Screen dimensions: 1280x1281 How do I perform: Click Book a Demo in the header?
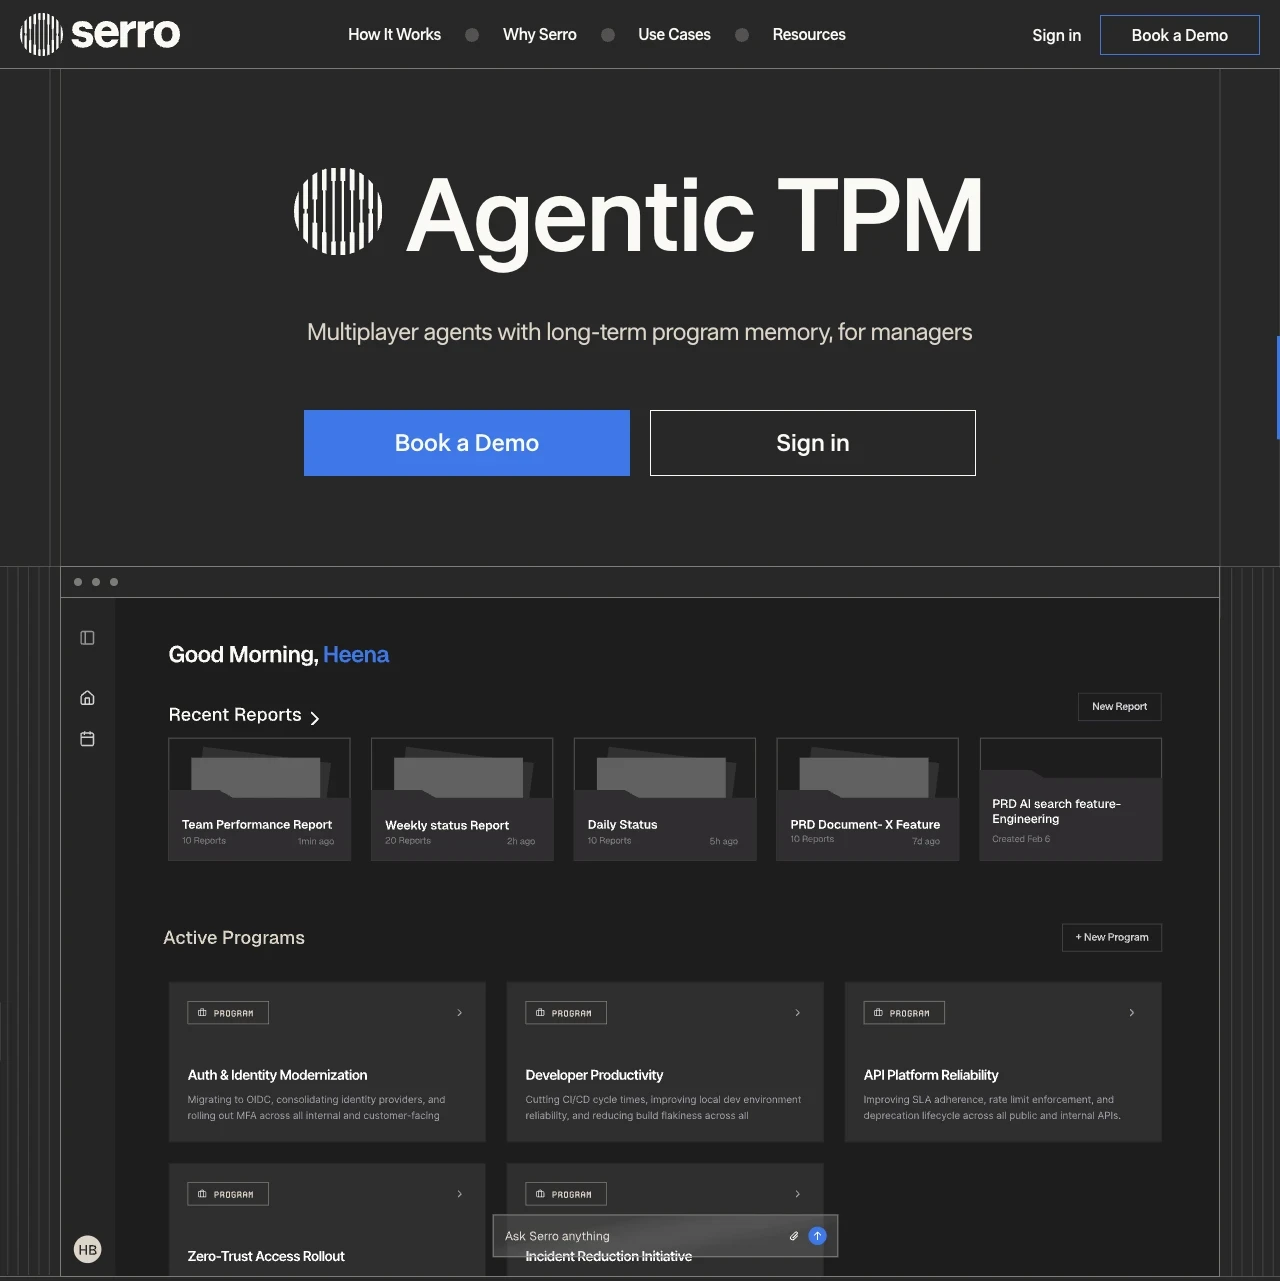(1180, 35)
